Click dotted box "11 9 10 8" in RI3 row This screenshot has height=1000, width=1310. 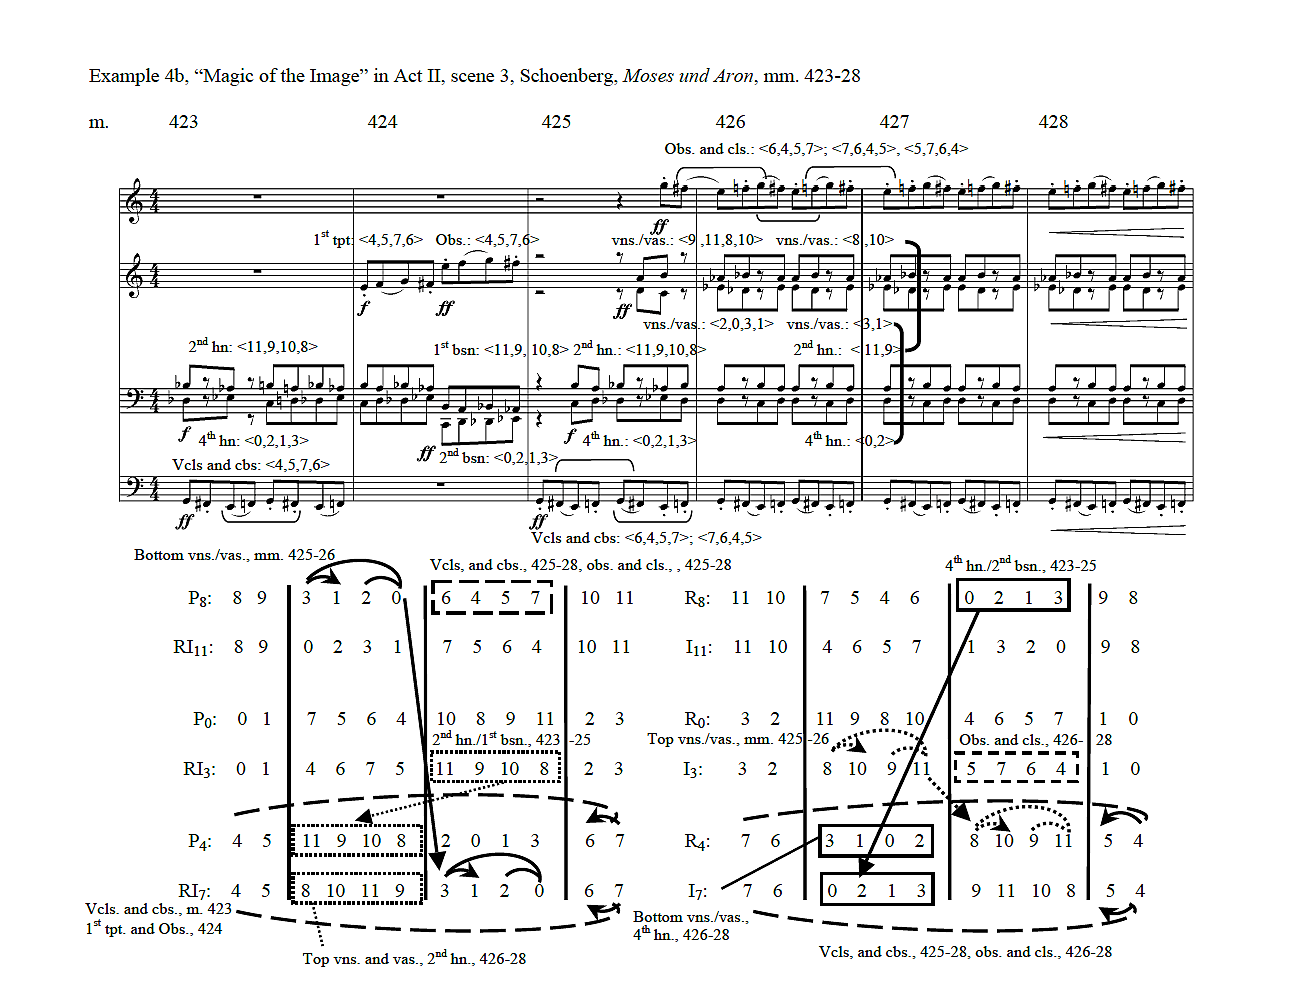[494, 767]
